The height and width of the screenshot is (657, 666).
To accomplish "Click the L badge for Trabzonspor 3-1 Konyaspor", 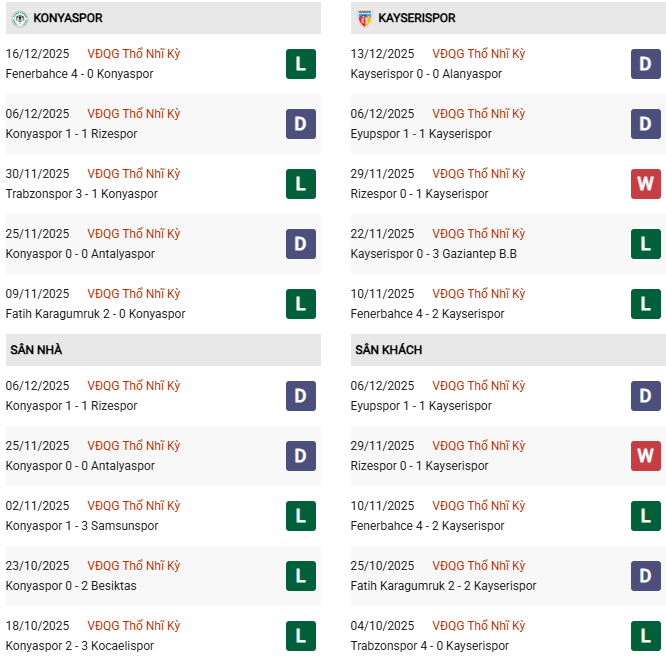I will point(300,184).
